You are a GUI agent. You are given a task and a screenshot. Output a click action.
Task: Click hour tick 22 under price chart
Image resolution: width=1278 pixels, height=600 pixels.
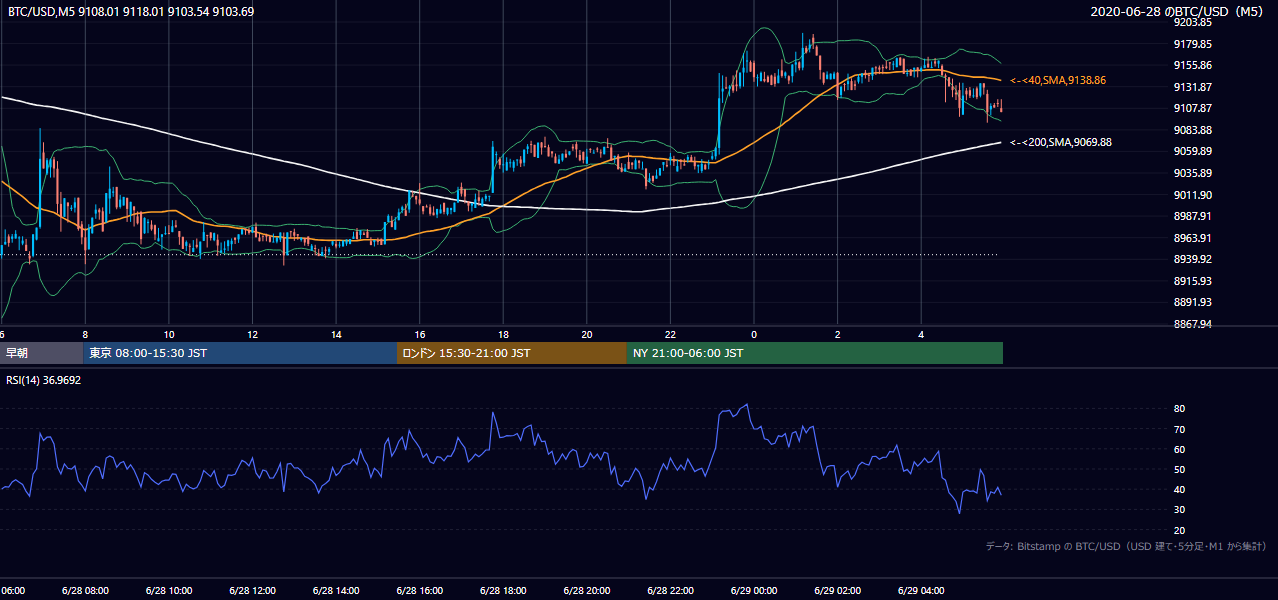[x=670, y=334]
